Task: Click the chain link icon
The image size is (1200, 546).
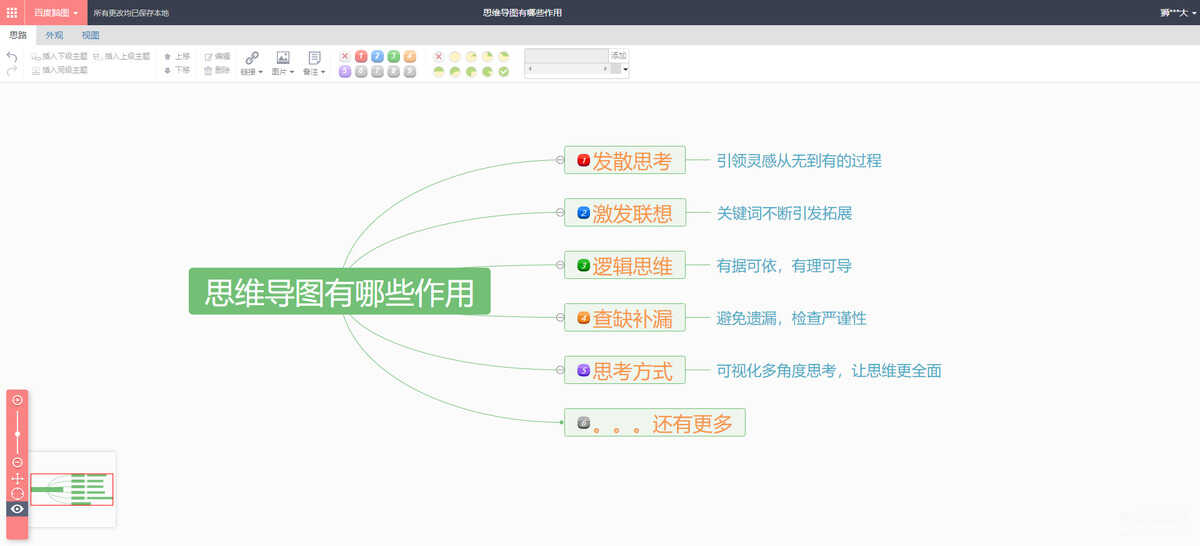Action: [252, 57]
